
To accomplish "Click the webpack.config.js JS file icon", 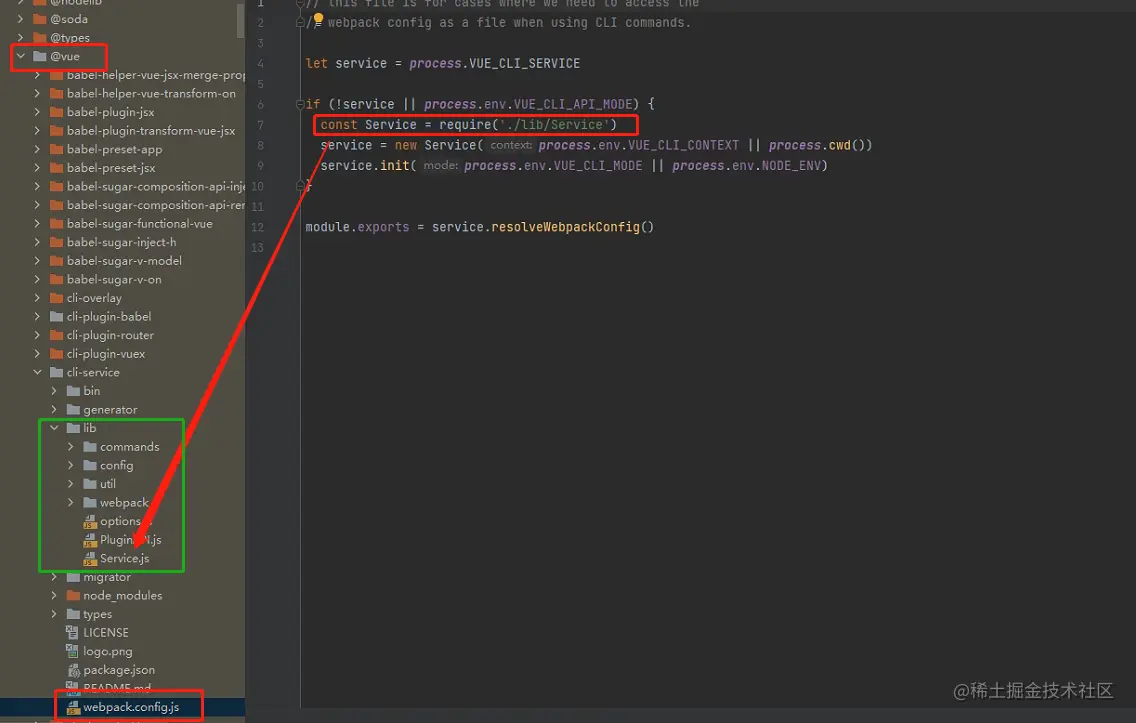I will tap(72, 708).
